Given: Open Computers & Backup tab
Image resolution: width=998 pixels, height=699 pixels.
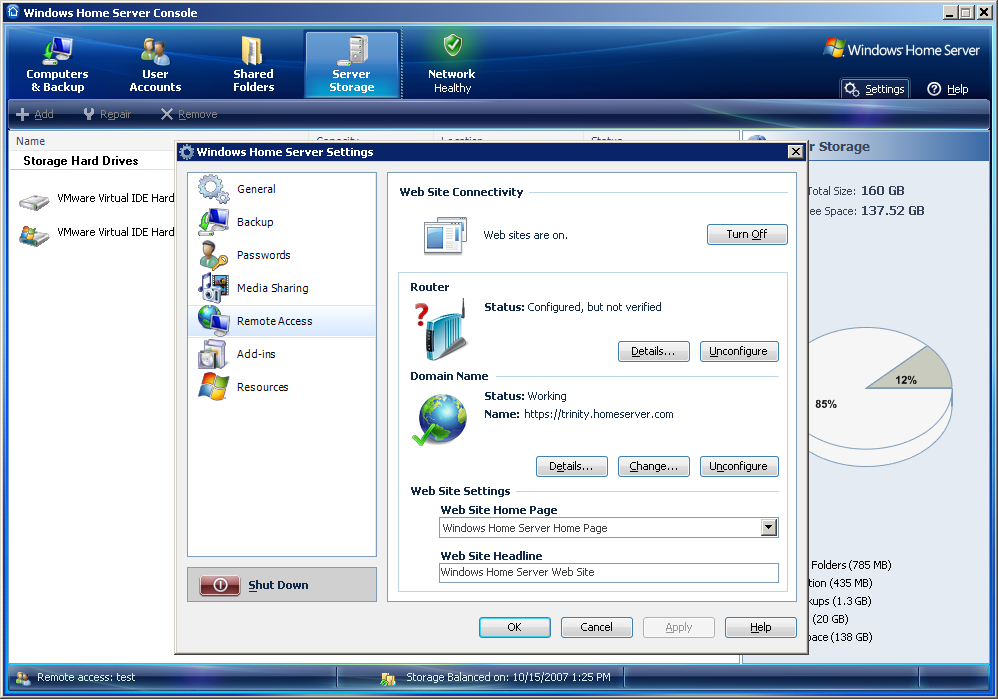Looking at the screenshot, I should pos(57,65).
